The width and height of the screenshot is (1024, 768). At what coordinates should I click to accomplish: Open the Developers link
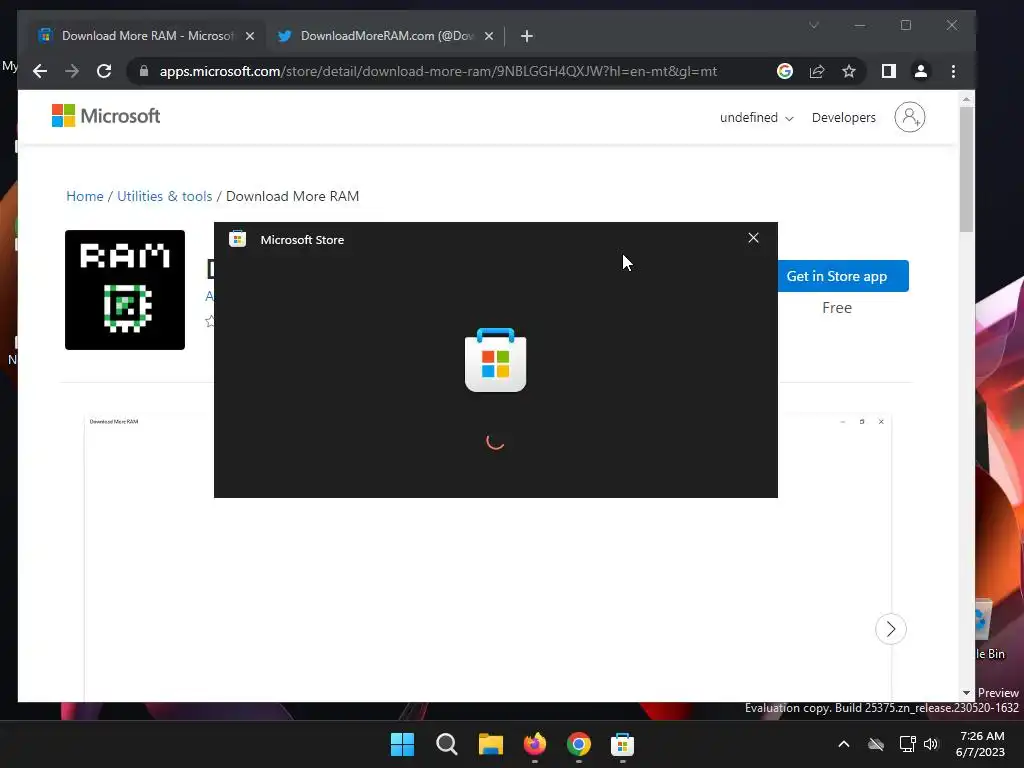click(844, 118)
